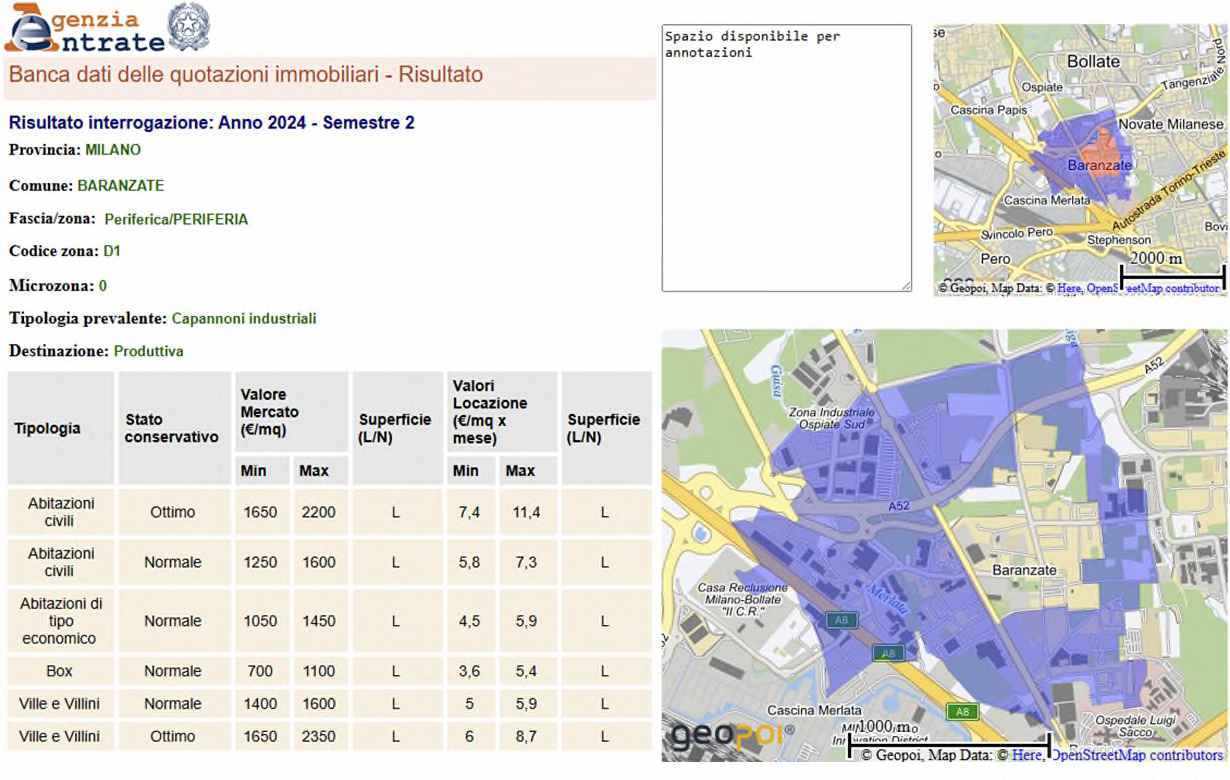Click the Zona Industriale Ospiate Sud label

831,419
